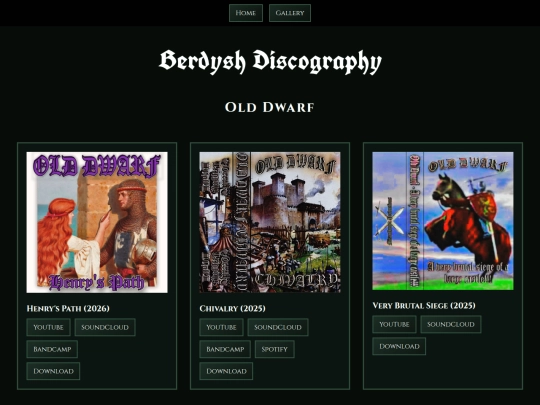Download the Very Brutal Siege album

(399, 346)
